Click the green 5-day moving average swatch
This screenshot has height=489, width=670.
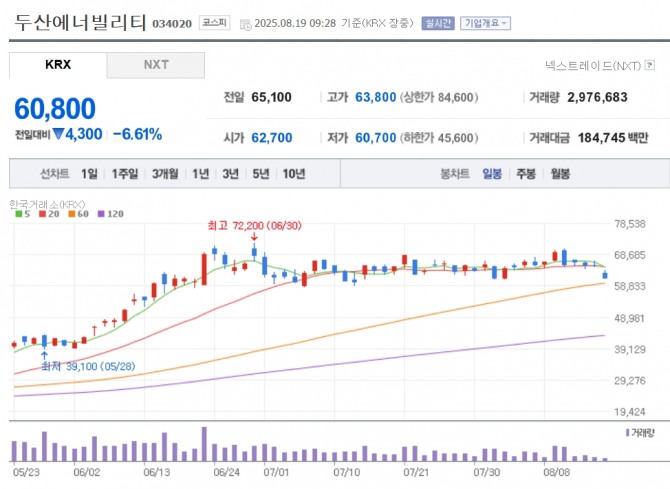click(x=18, y=214)
